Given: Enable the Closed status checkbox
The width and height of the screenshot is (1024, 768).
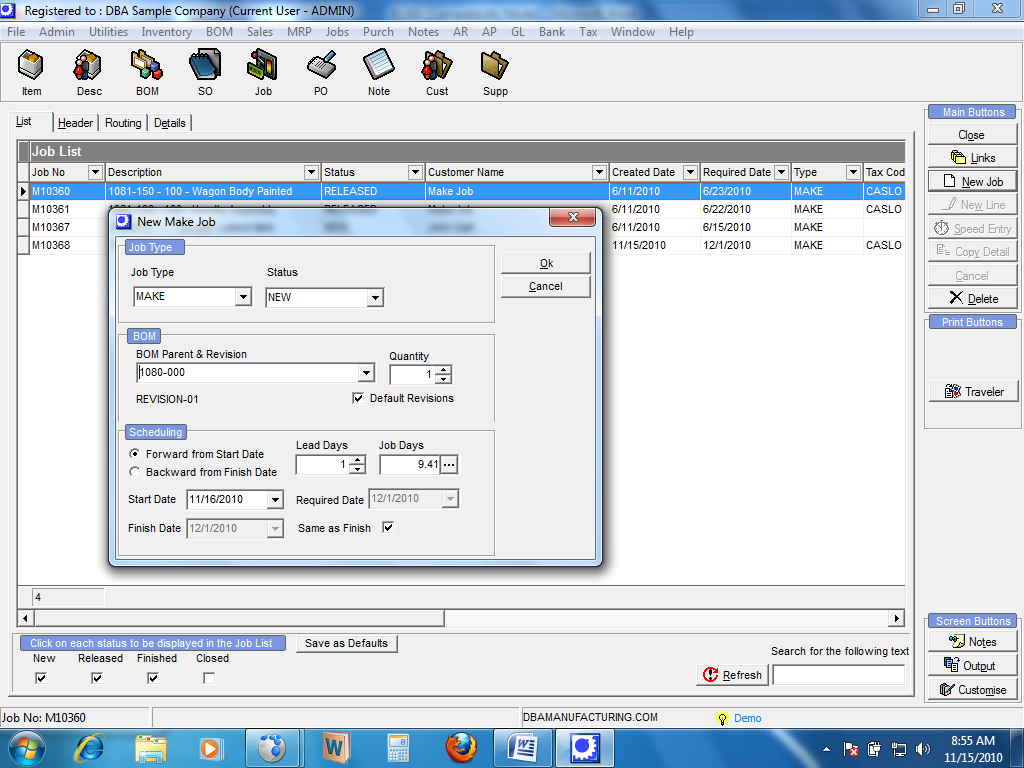Looking at the screenshot, I should pos(209,678).
